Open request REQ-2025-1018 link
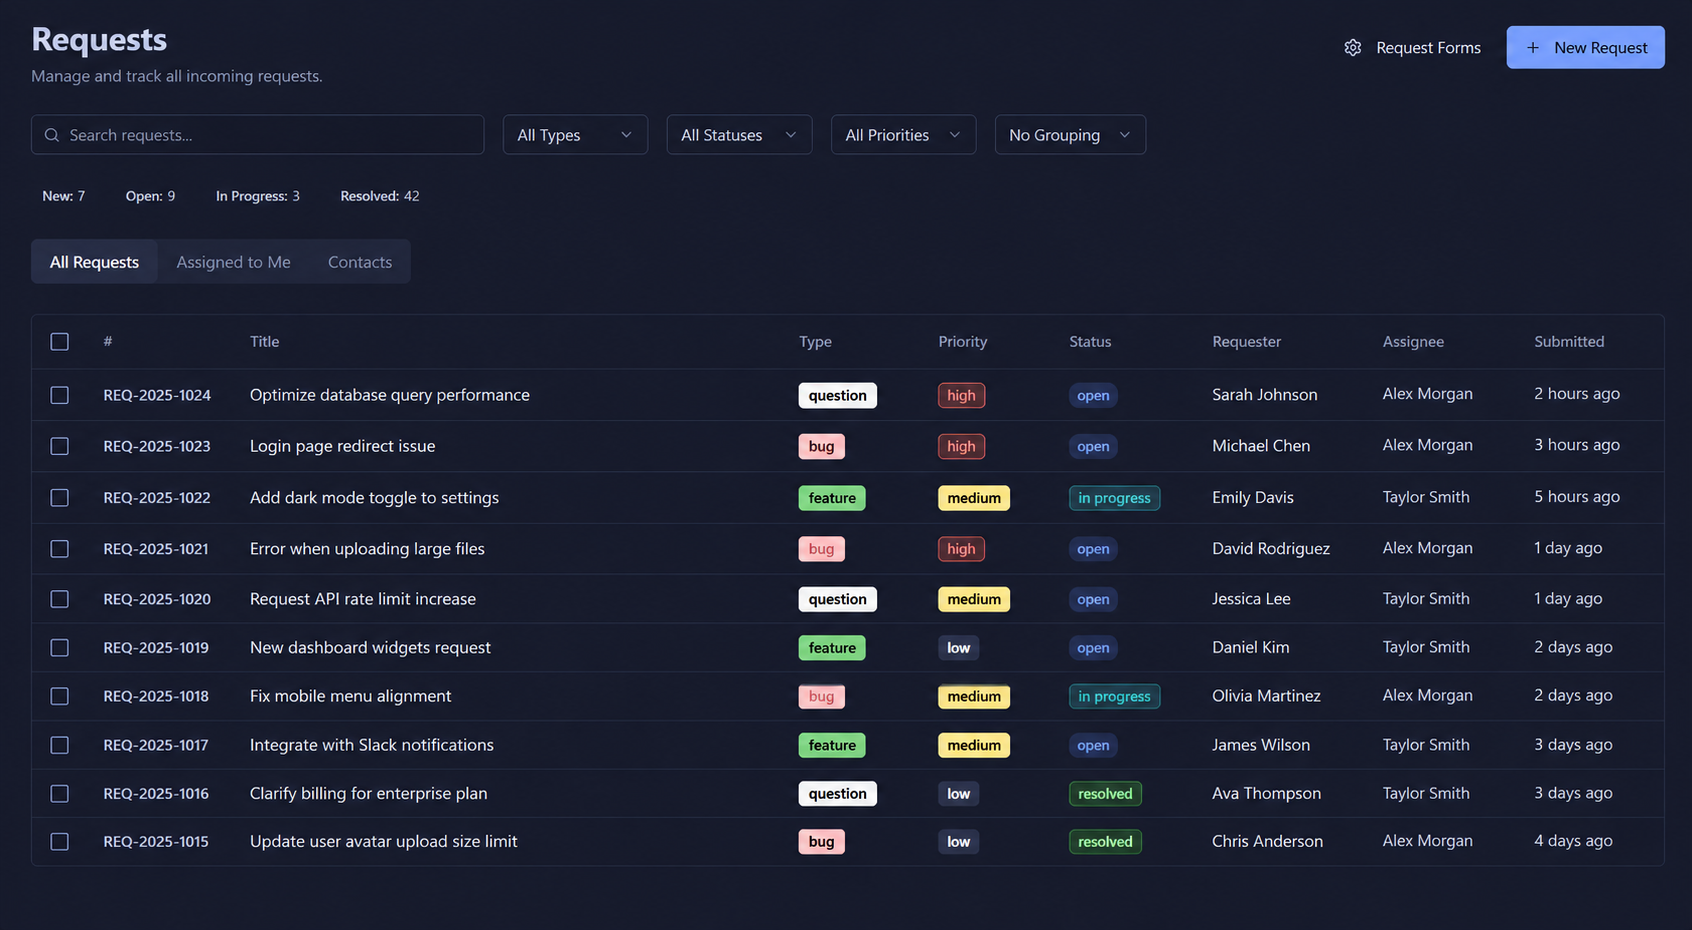This screenshot has width=1692, height=930. tap(156, 696)
